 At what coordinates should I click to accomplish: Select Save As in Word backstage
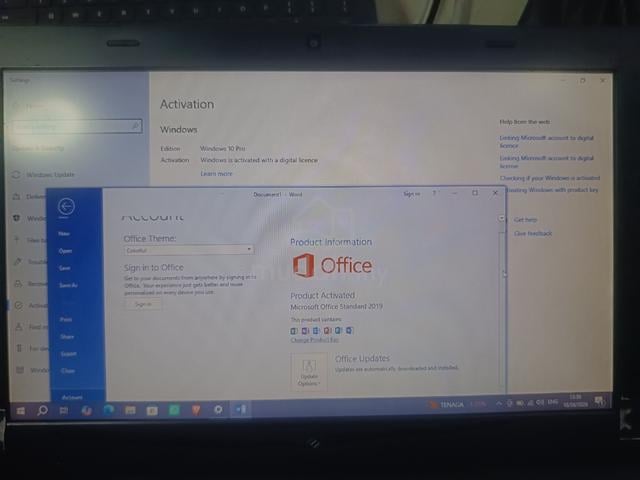[68, 285]
